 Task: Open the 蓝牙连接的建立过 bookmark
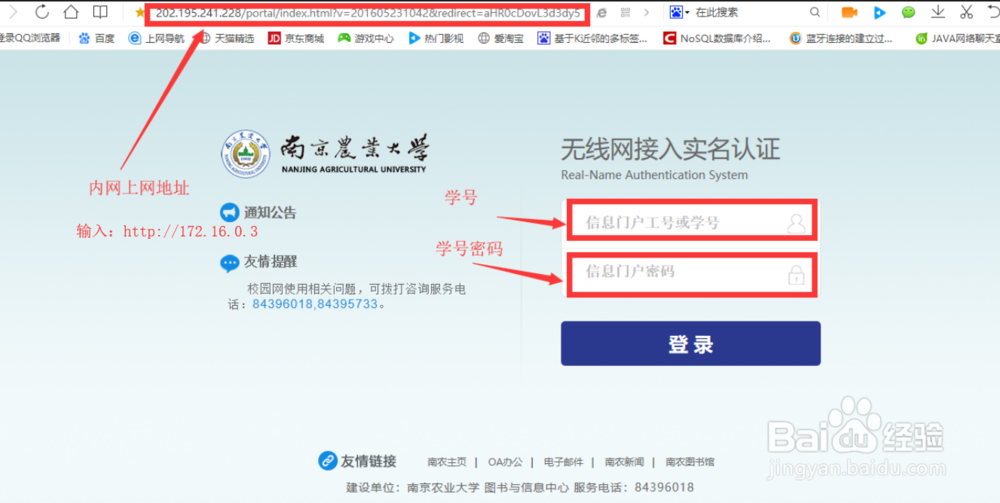pos(841,38)
